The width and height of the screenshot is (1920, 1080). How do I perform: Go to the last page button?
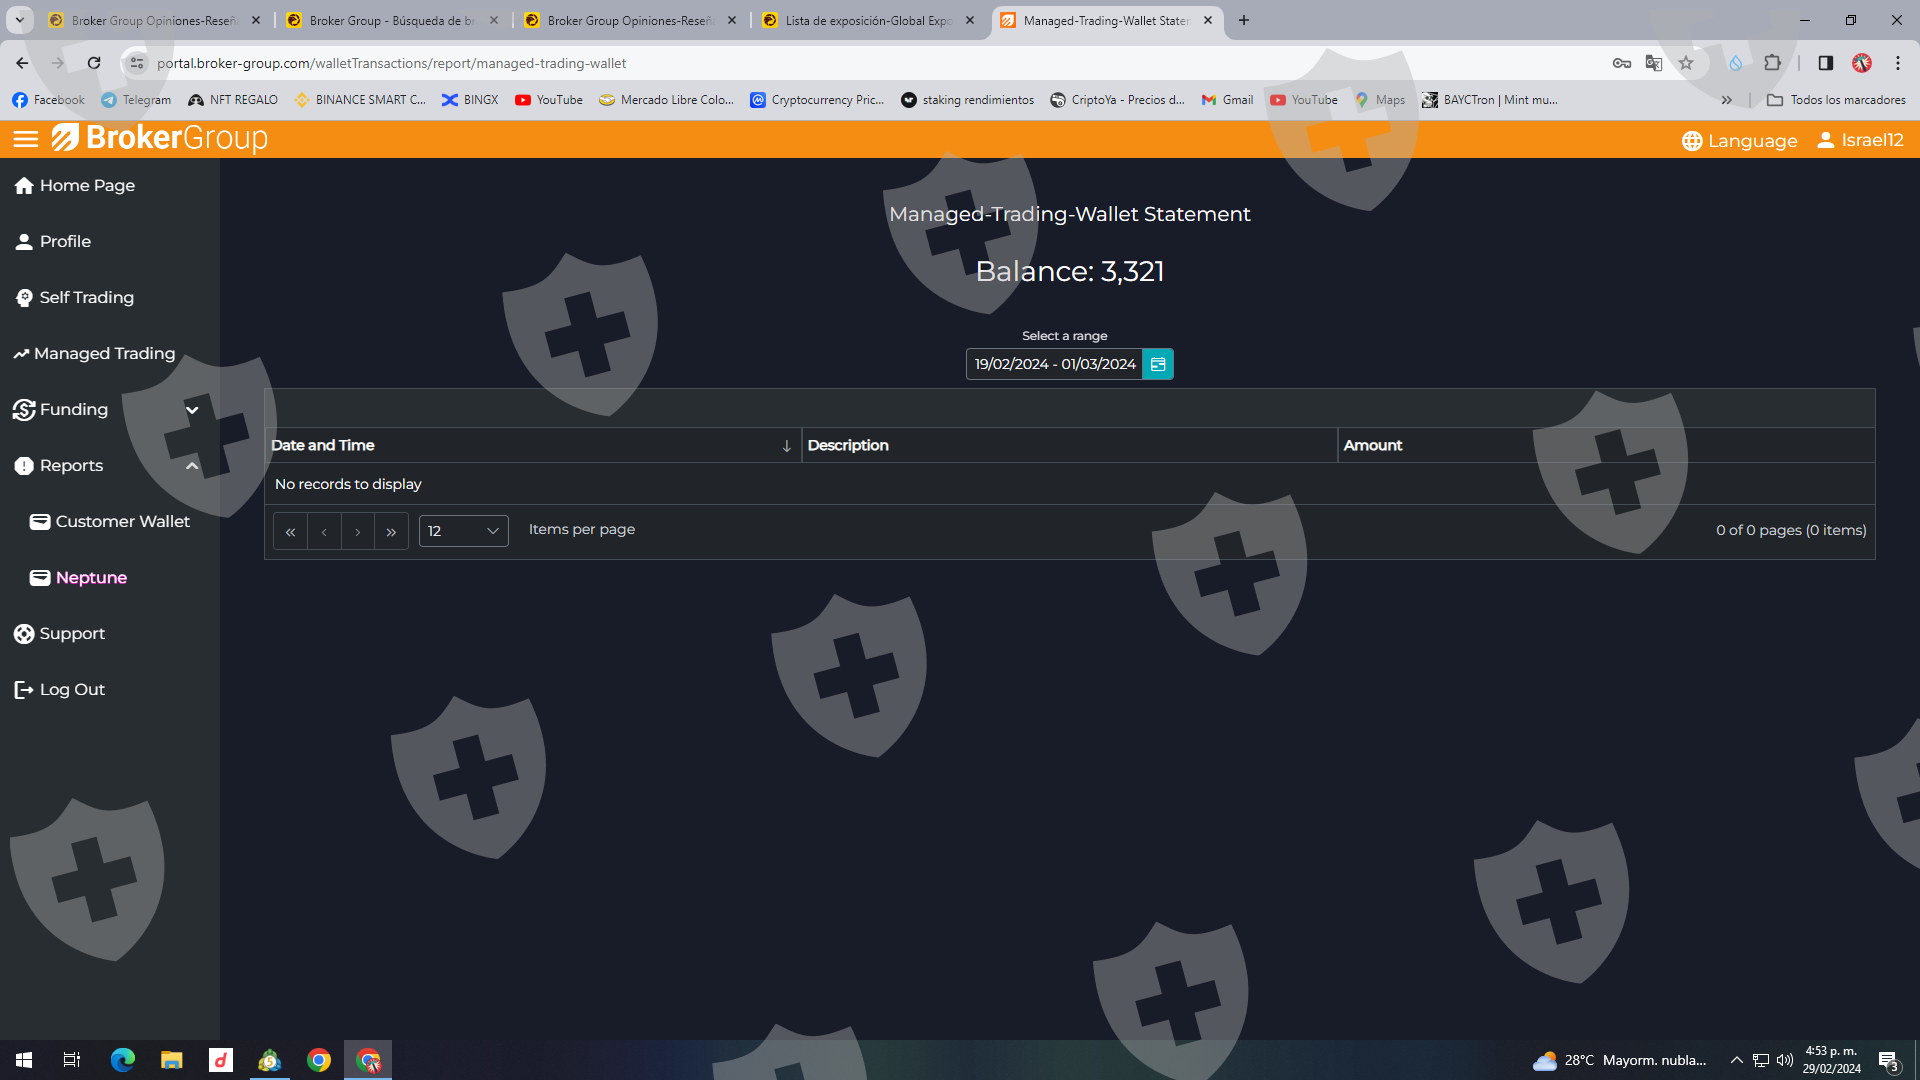click(391, 532)
